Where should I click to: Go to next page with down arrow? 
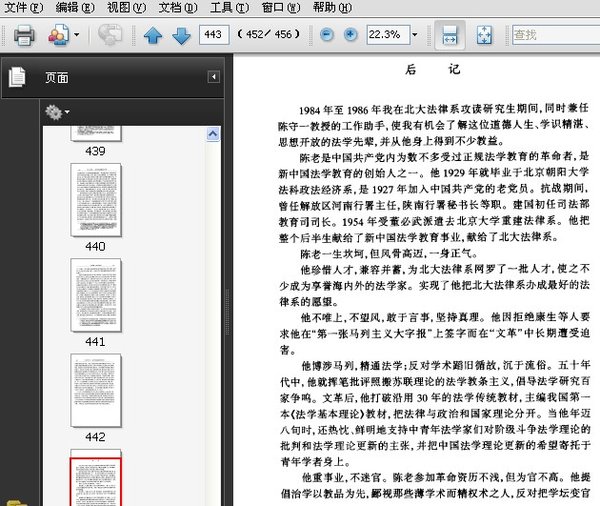[x=181, y=36]
